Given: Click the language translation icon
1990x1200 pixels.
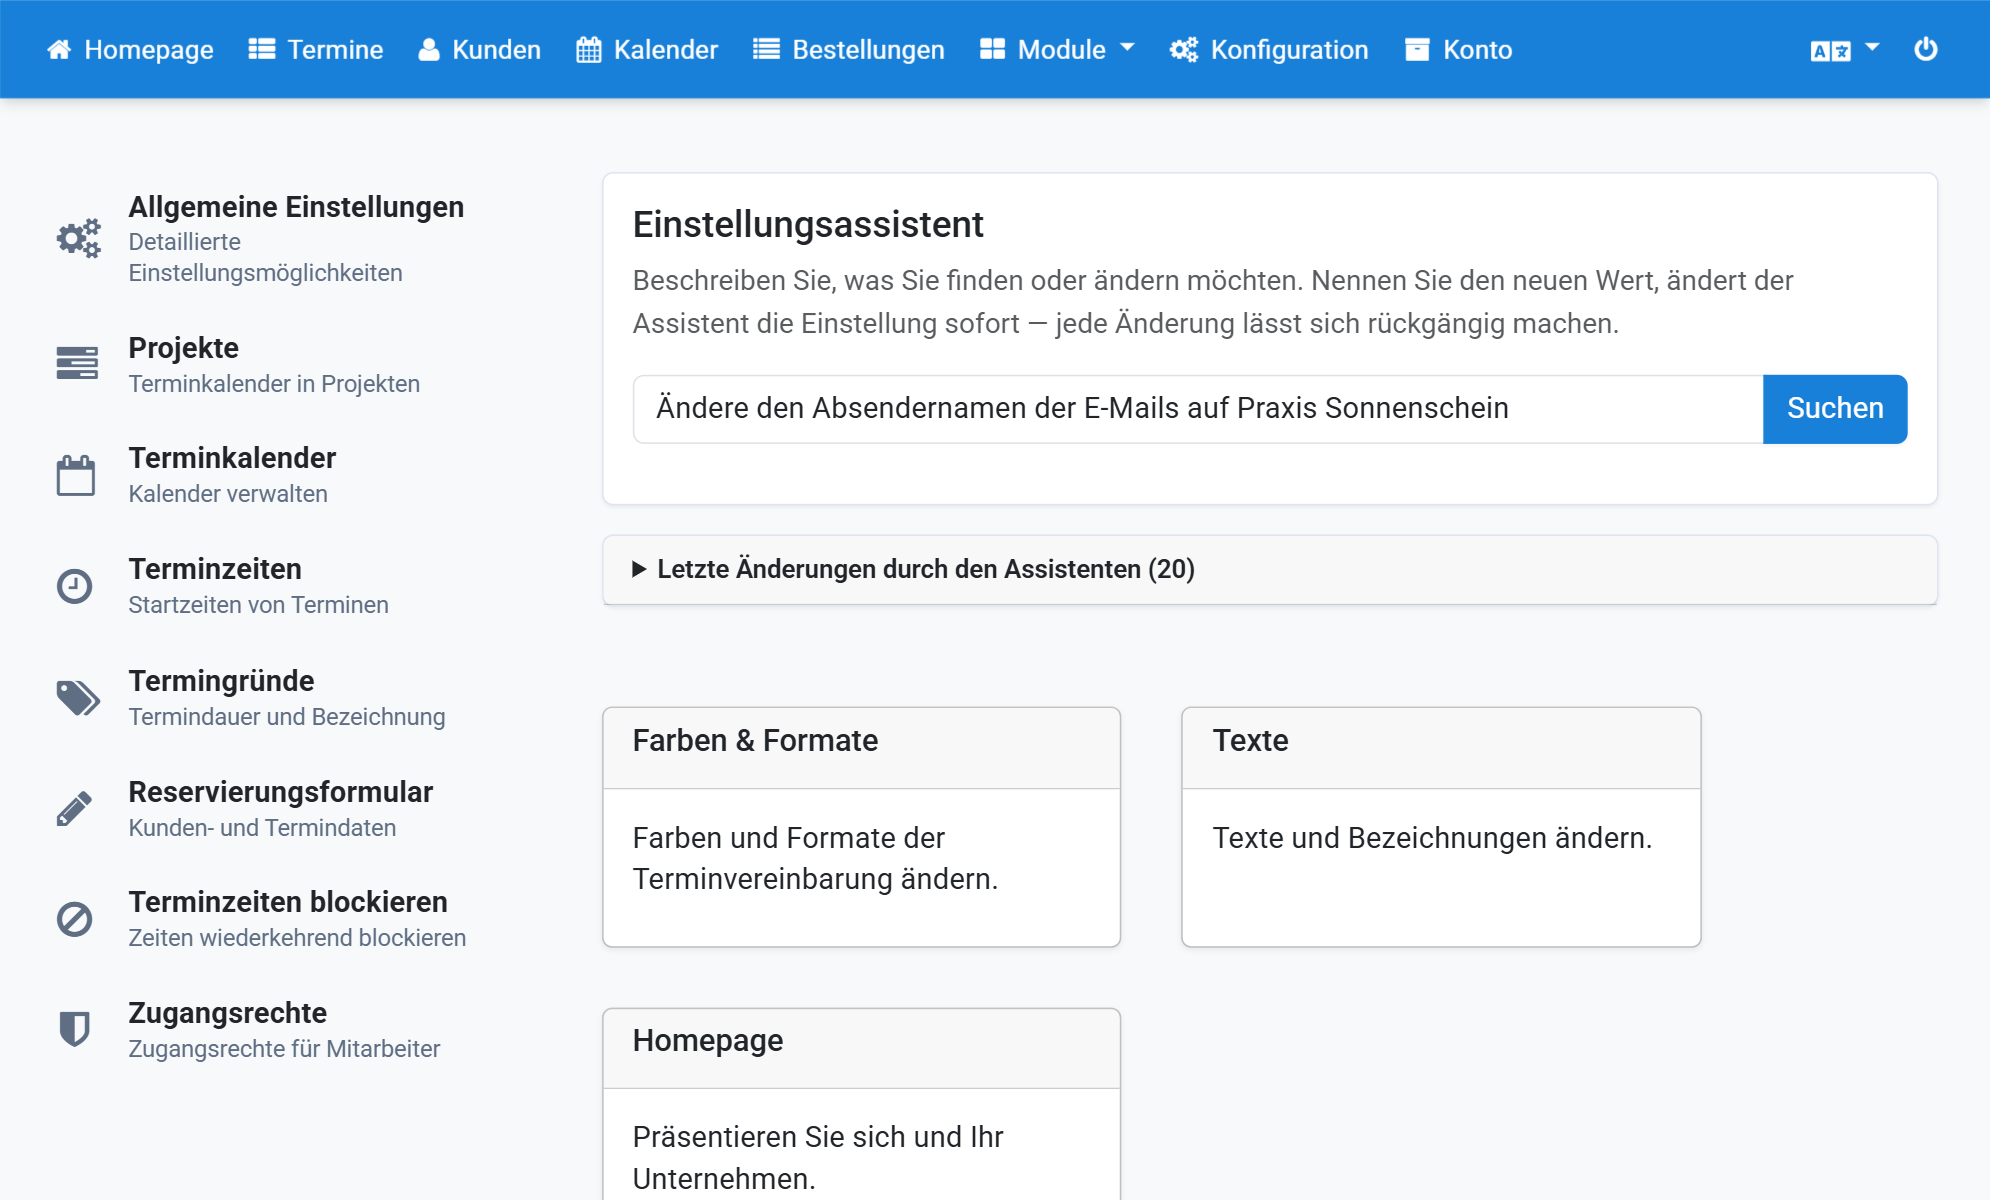Looking at the screenshot, I should point(1831,51).
